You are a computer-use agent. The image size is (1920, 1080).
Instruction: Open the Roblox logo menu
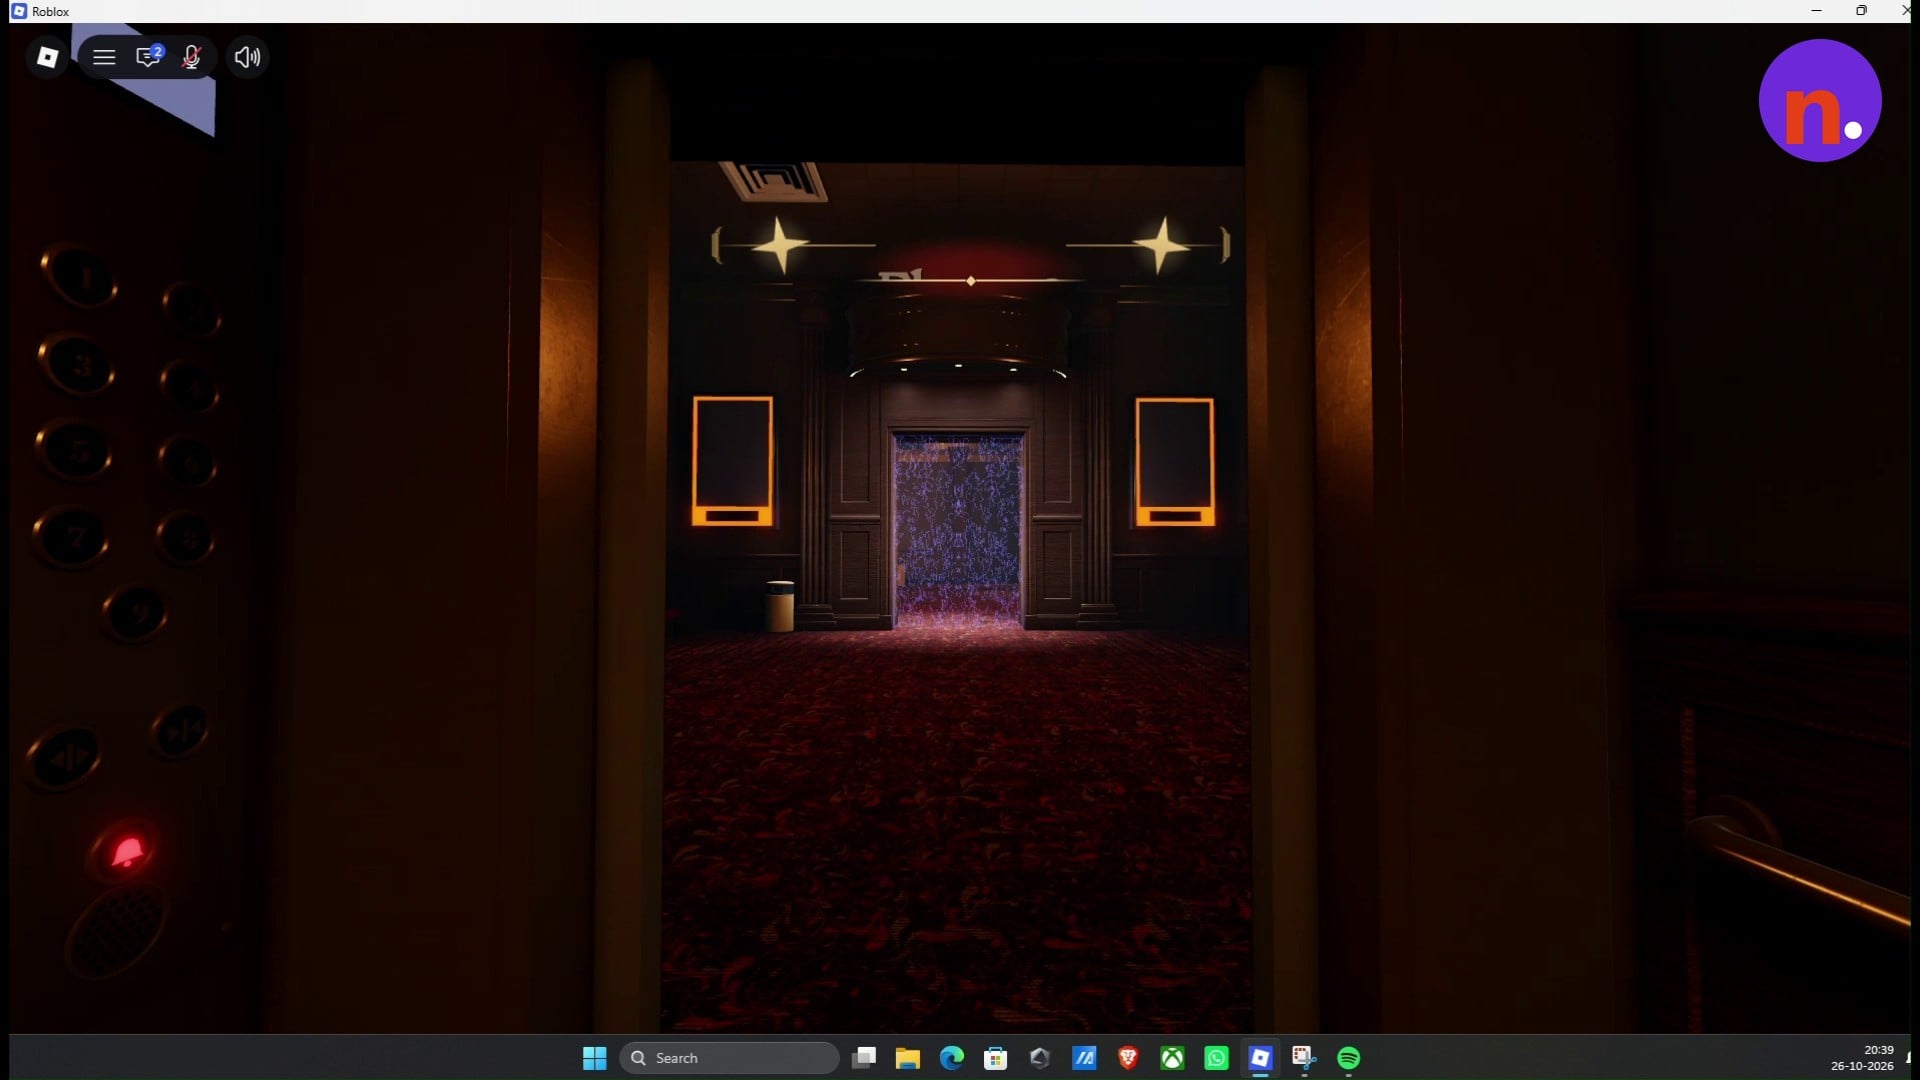[x=47, y=57]
